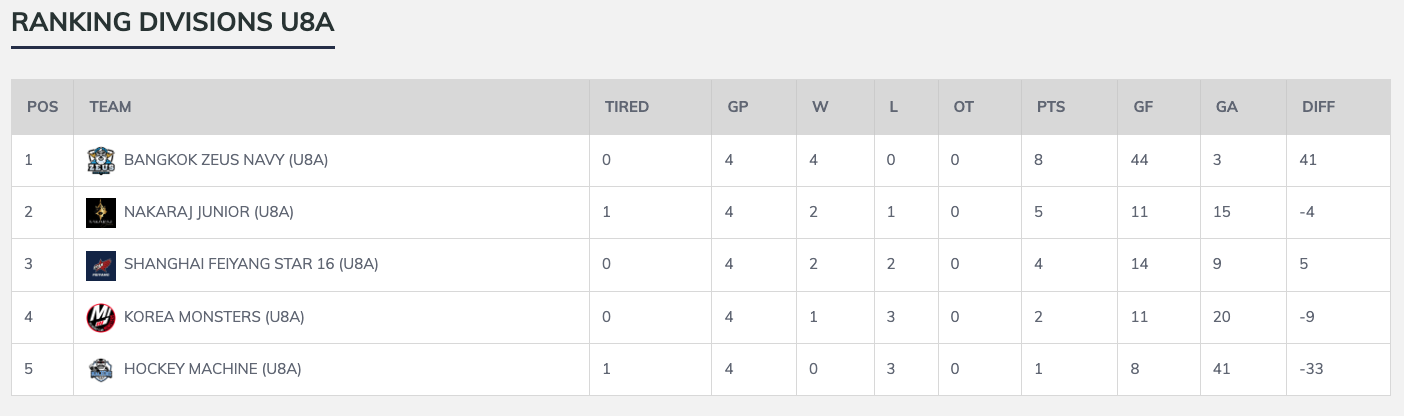Click the Nakaraj Junior team logo
The height and width of the screenshot is (416, 1404).
click(101, 212)
